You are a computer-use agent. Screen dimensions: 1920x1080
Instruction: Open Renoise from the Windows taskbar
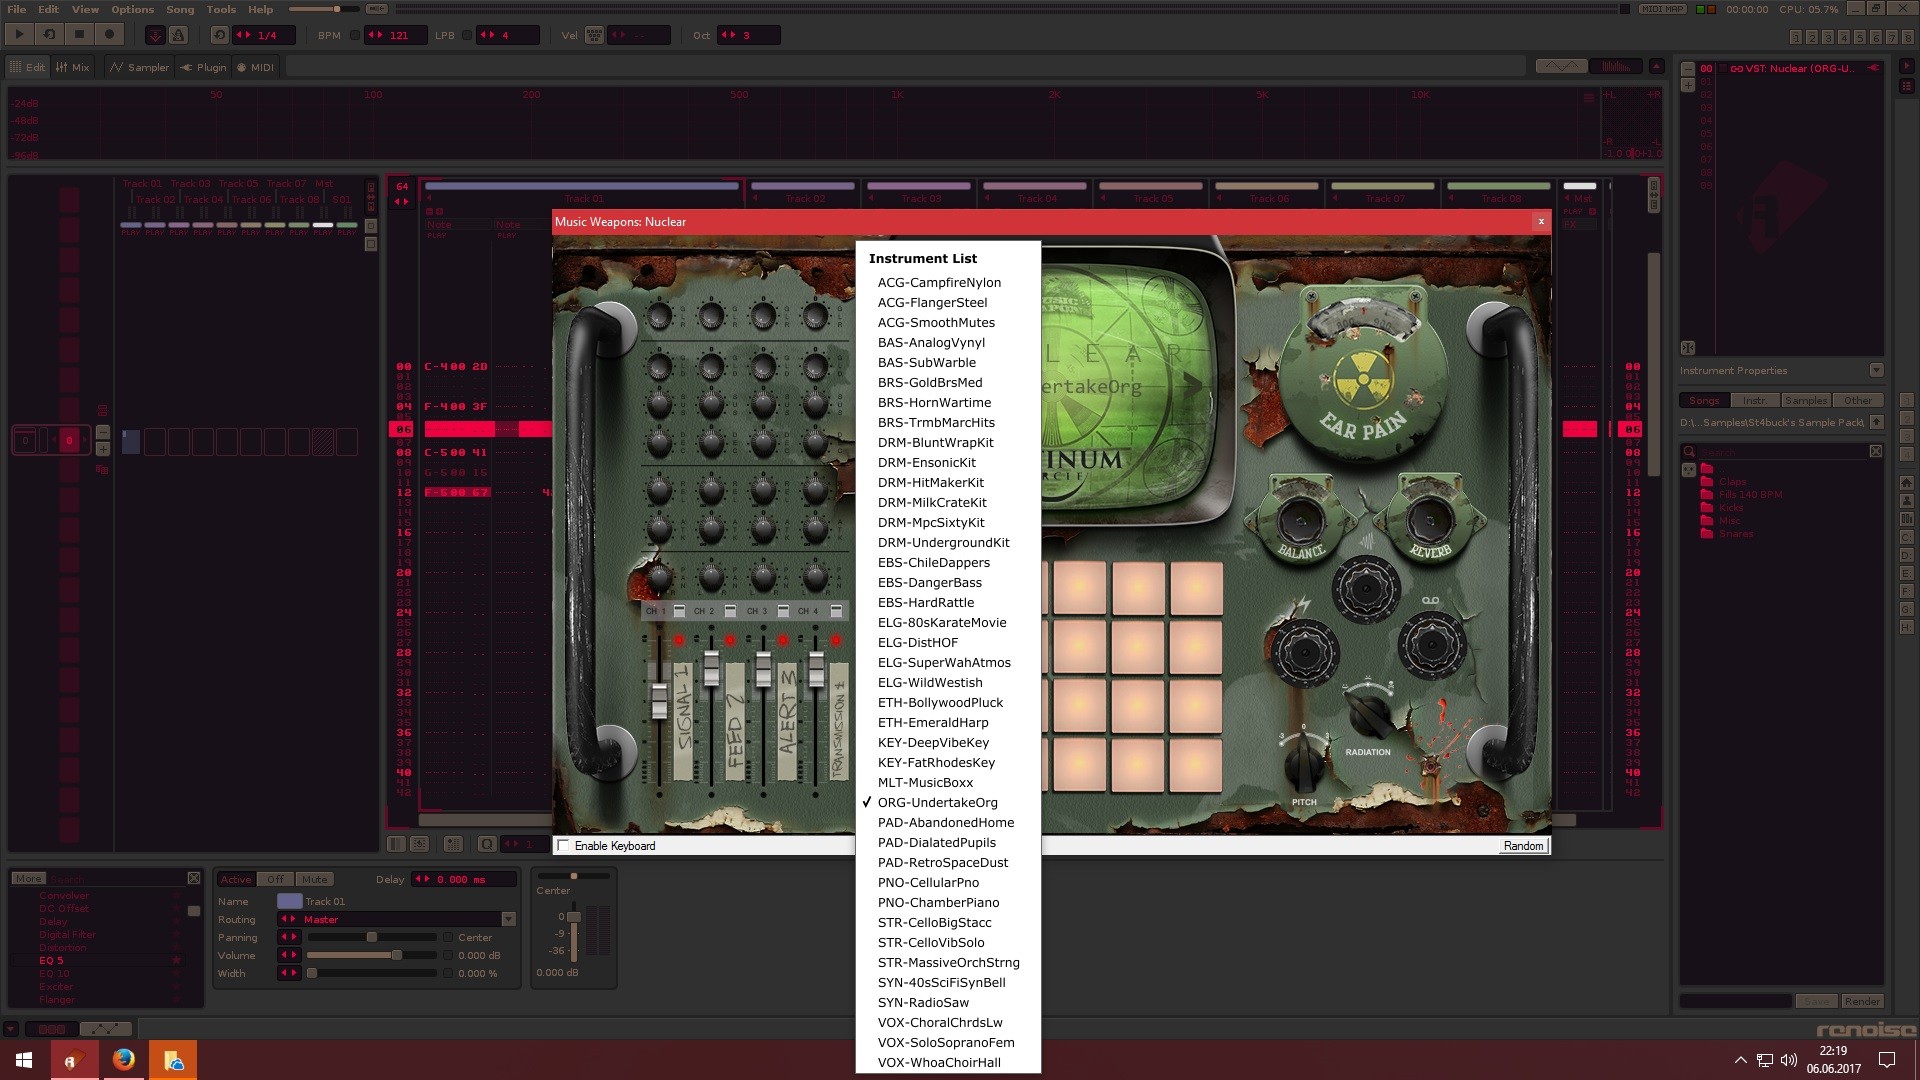pos(75,1060)
